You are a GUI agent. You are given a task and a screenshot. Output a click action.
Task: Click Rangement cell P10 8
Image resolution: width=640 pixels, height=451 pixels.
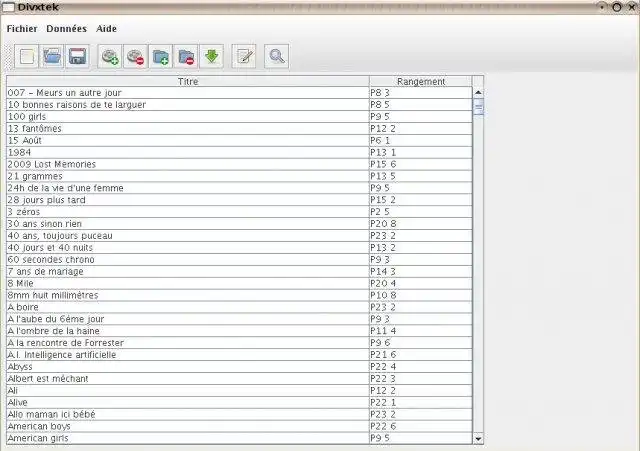click(421, 295)
